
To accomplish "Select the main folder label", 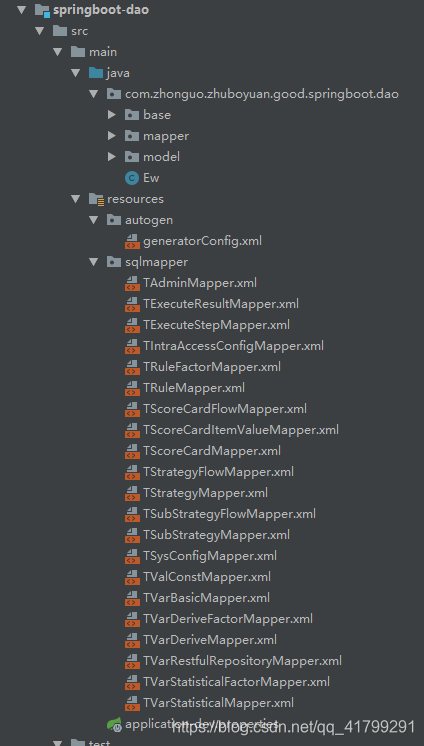I will point(103,52).
